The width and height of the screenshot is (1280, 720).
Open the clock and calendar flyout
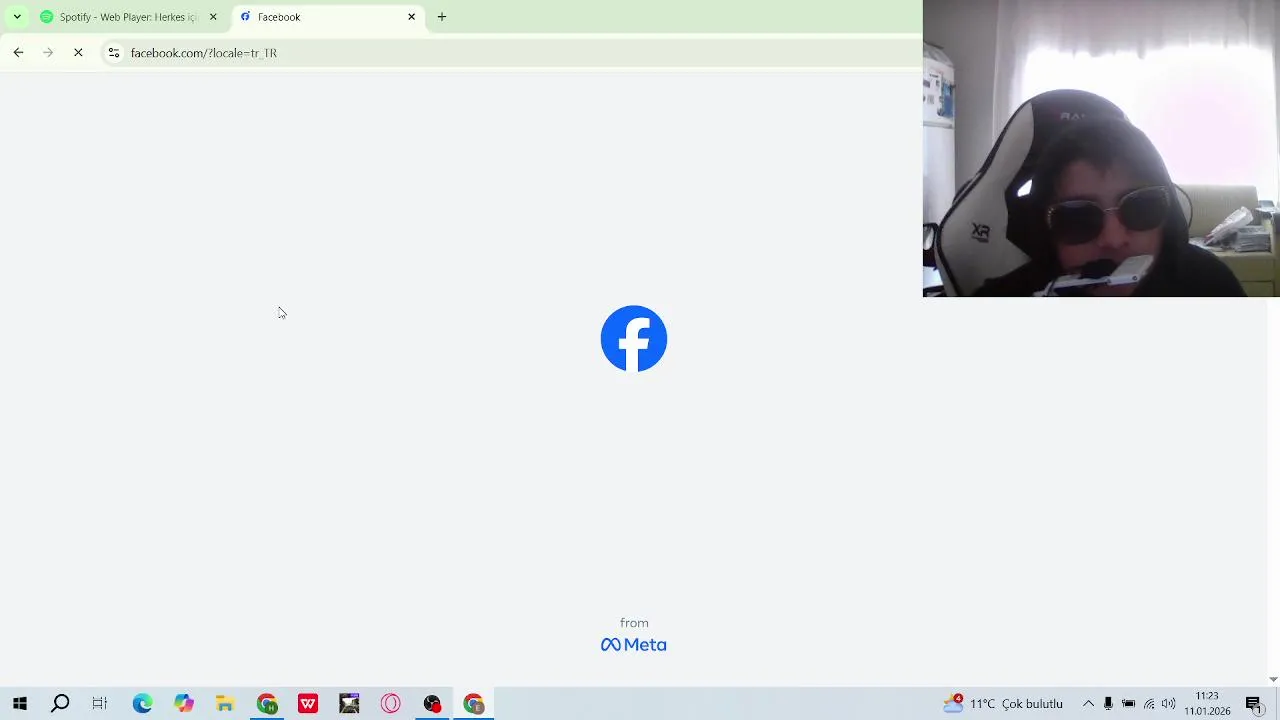(1207, 704)
